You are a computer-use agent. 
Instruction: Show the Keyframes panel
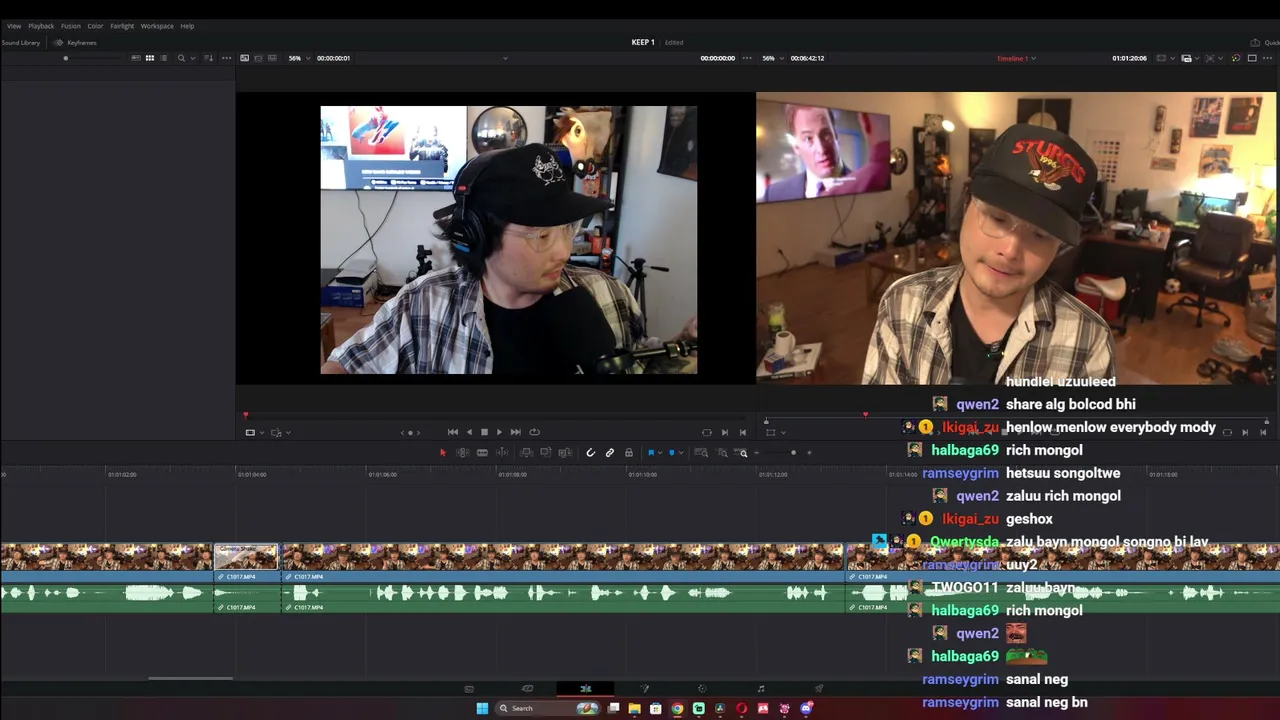[x=76, y=43]
